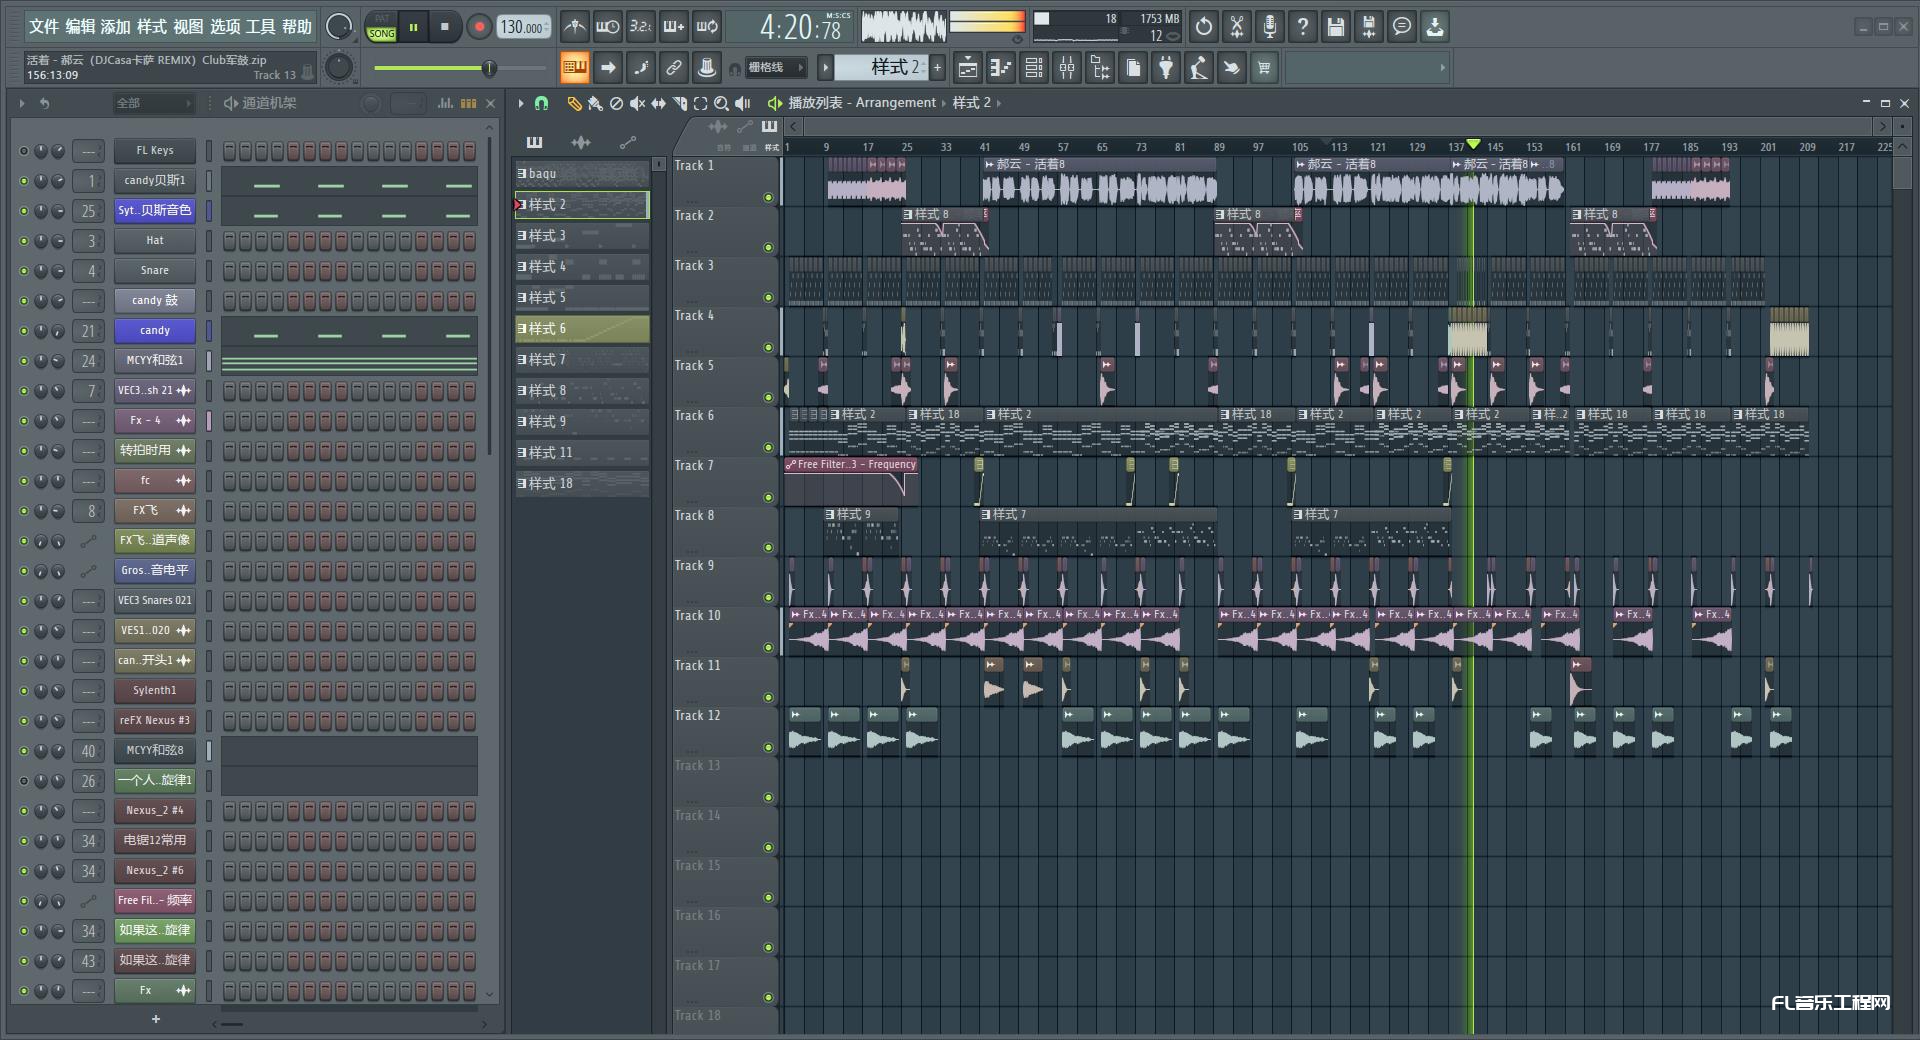Image resolution: width=1920 pixels, height=1040 pixels.
Task: Open the 样式 (Patterns) menu
Action: pos(152,27)
